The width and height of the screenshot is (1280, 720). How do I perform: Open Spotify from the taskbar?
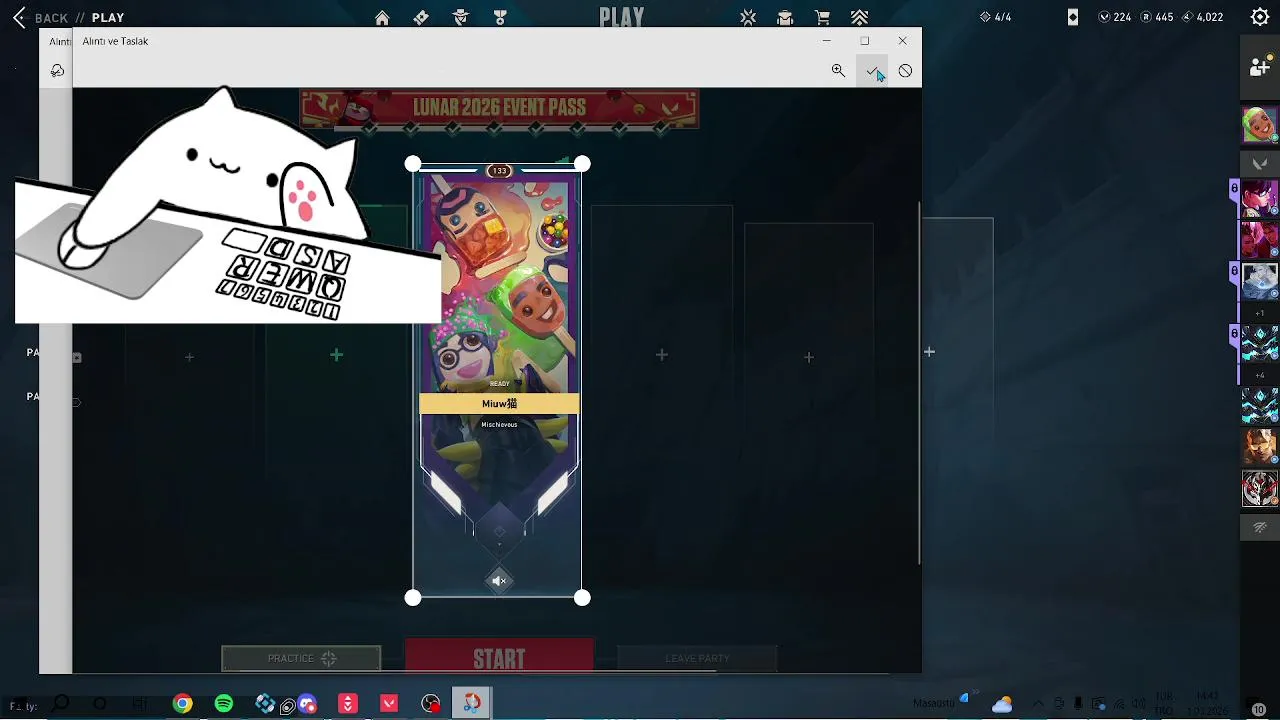point(224,704)
